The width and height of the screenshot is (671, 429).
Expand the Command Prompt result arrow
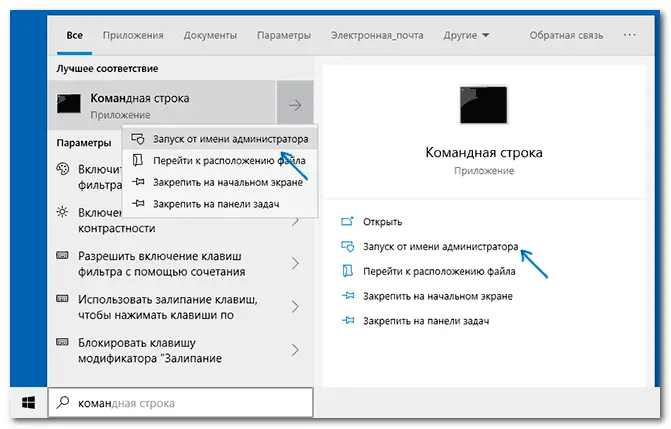coord(295,104)
